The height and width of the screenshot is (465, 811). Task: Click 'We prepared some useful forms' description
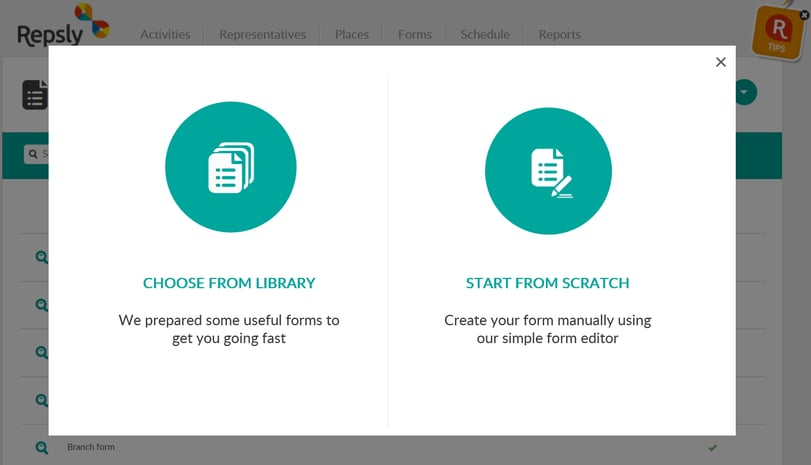pyautogui.click(x=229, y=329)
